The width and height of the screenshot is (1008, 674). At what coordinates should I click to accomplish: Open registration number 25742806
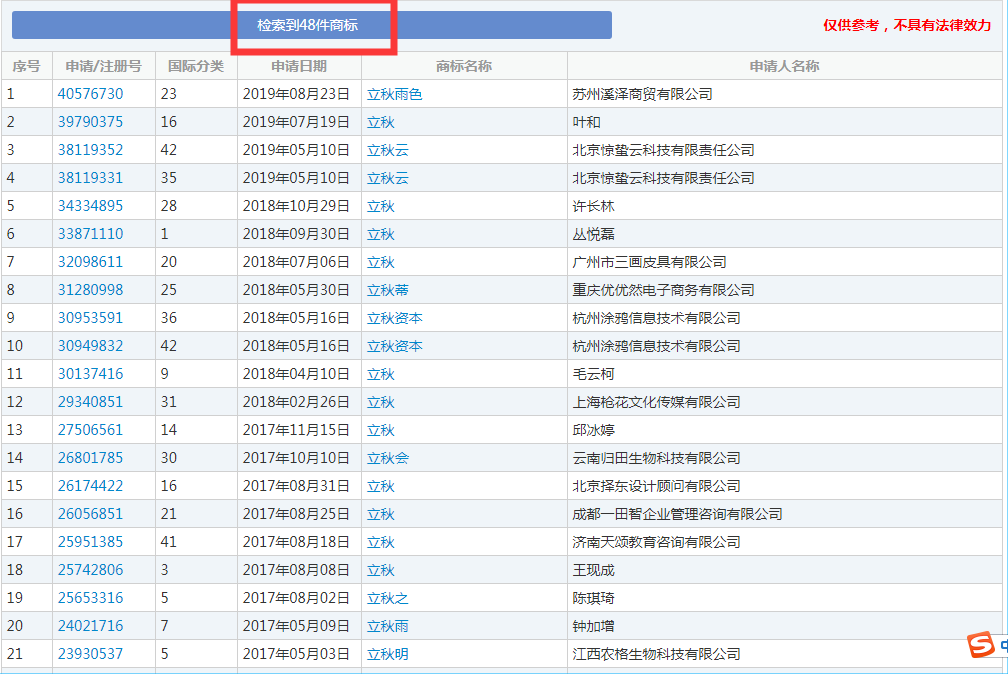point(90,570)
